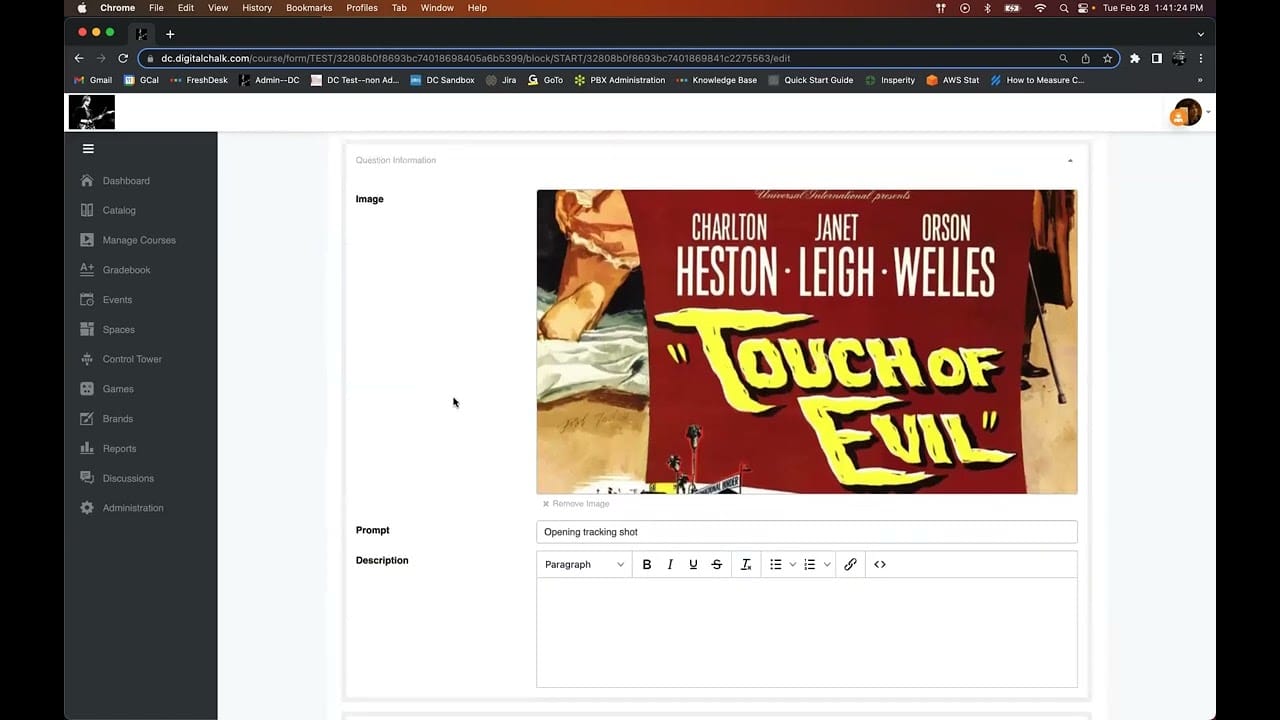The width and height of the screenshot is (1280, 720).
Task: Open the Edit menu
Action: pyautogui.click(x=186, y=8)
